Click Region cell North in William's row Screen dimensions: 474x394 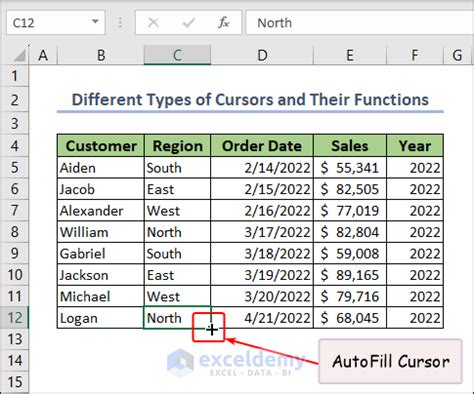click(x=177, y=232)
